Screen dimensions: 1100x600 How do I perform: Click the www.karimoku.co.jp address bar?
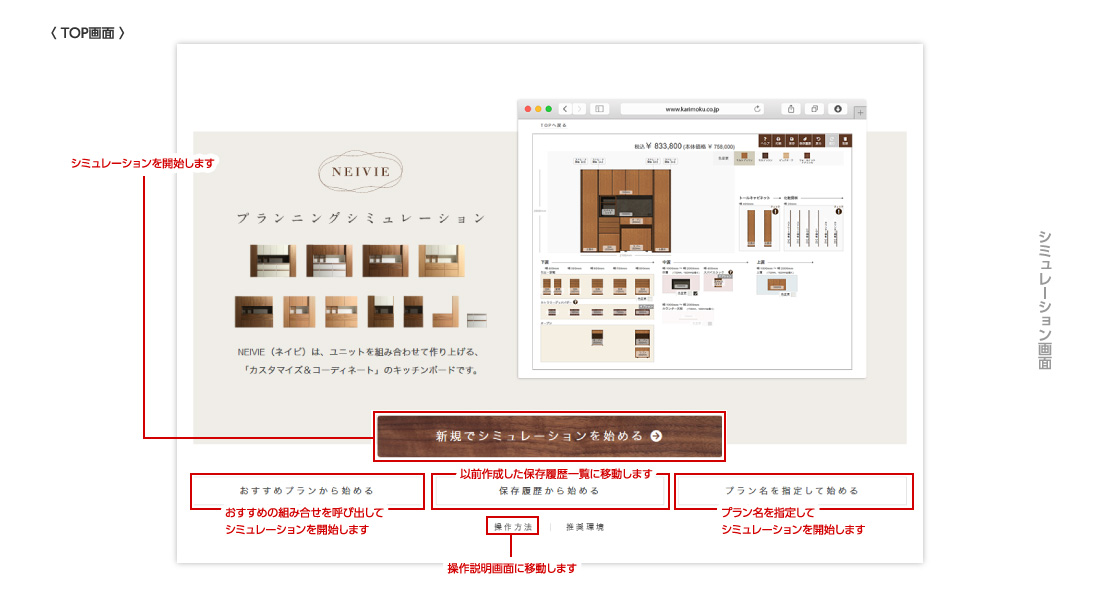[692, 108]
